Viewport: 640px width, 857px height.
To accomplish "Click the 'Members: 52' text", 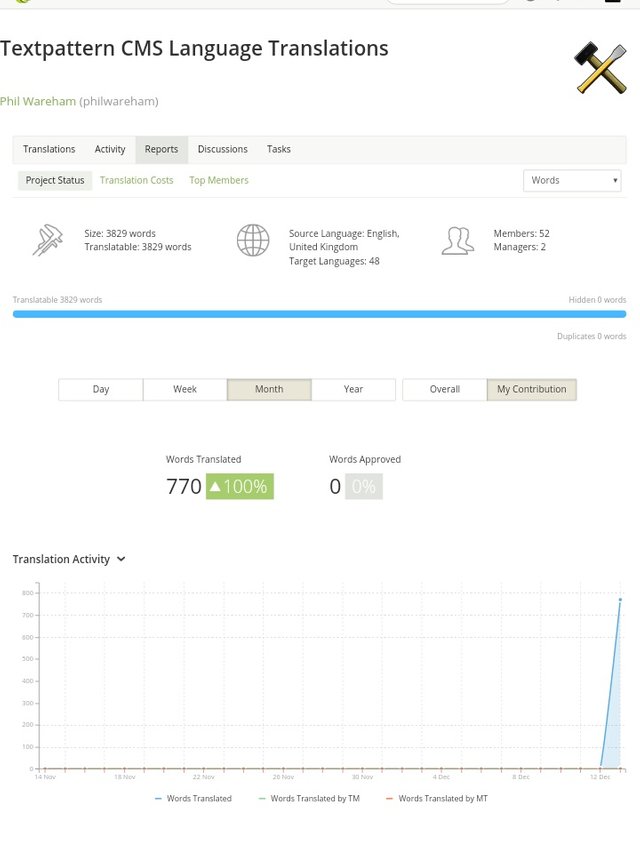I will coord(521,233).
